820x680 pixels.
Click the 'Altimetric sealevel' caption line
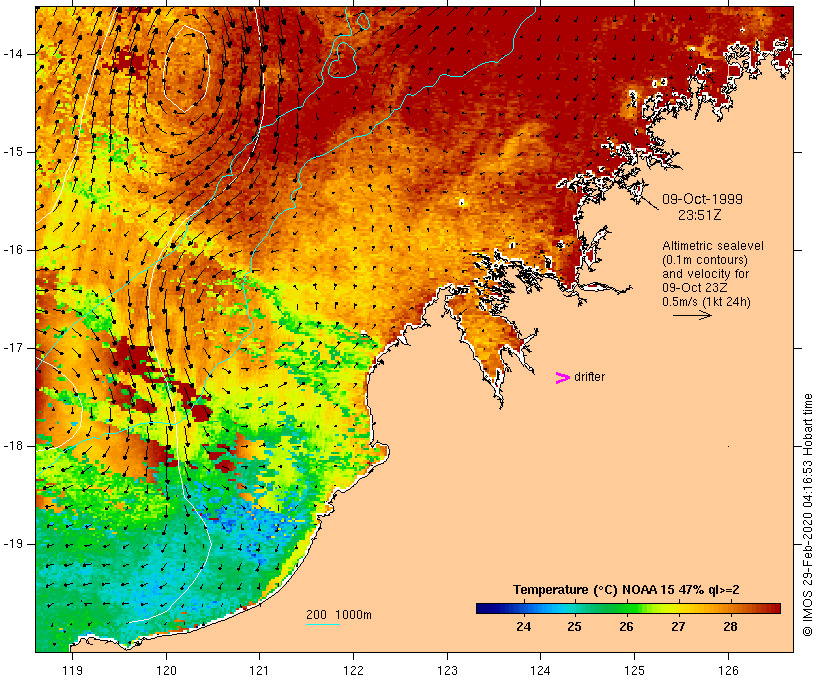click(x=713, y=246)
